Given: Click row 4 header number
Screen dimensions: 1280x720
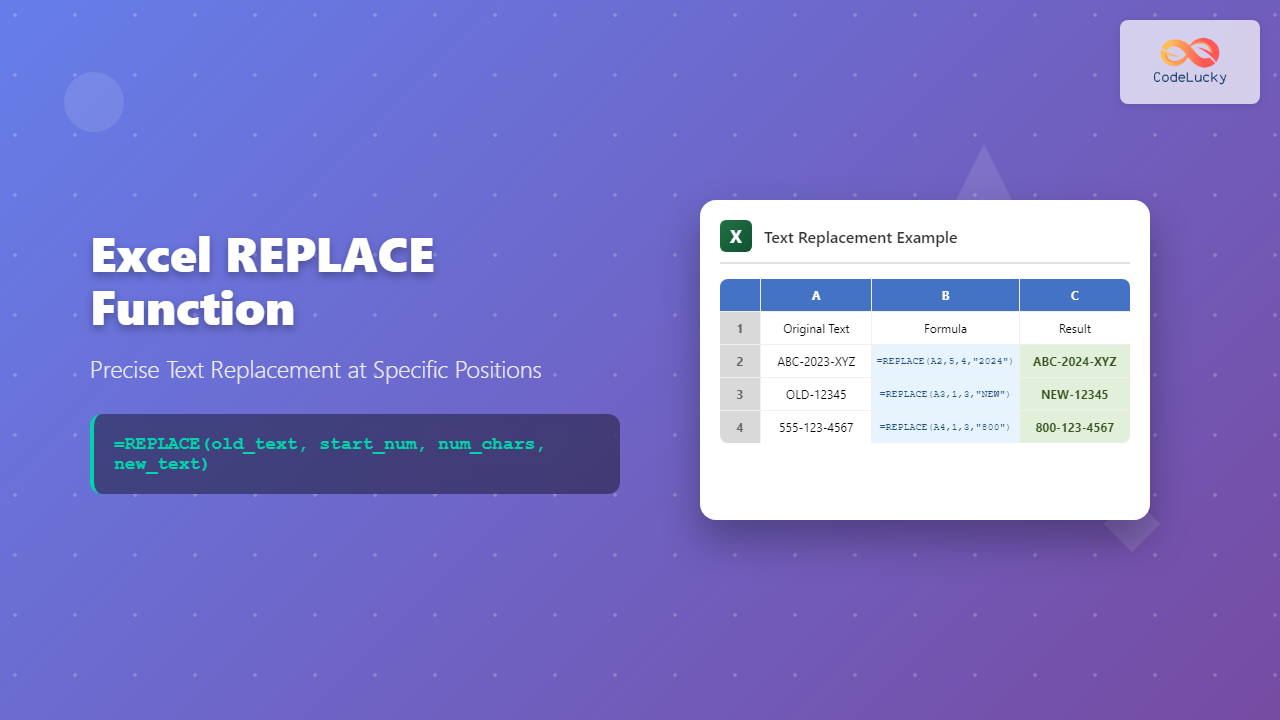Looking at the screenshot, I should point(740,427).
